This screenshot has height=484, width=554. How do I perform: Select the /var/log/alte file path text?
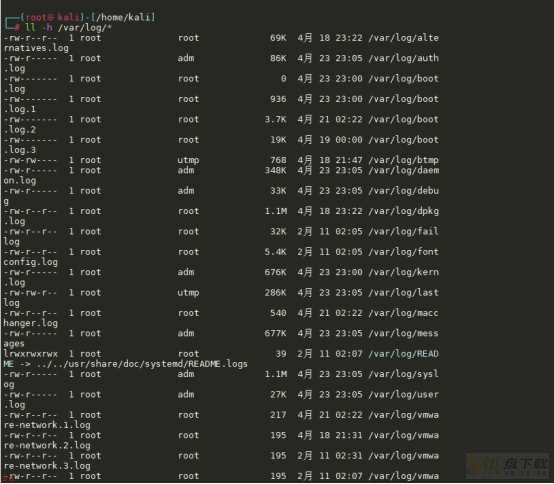pyautogui.click(x=403, y=38)
